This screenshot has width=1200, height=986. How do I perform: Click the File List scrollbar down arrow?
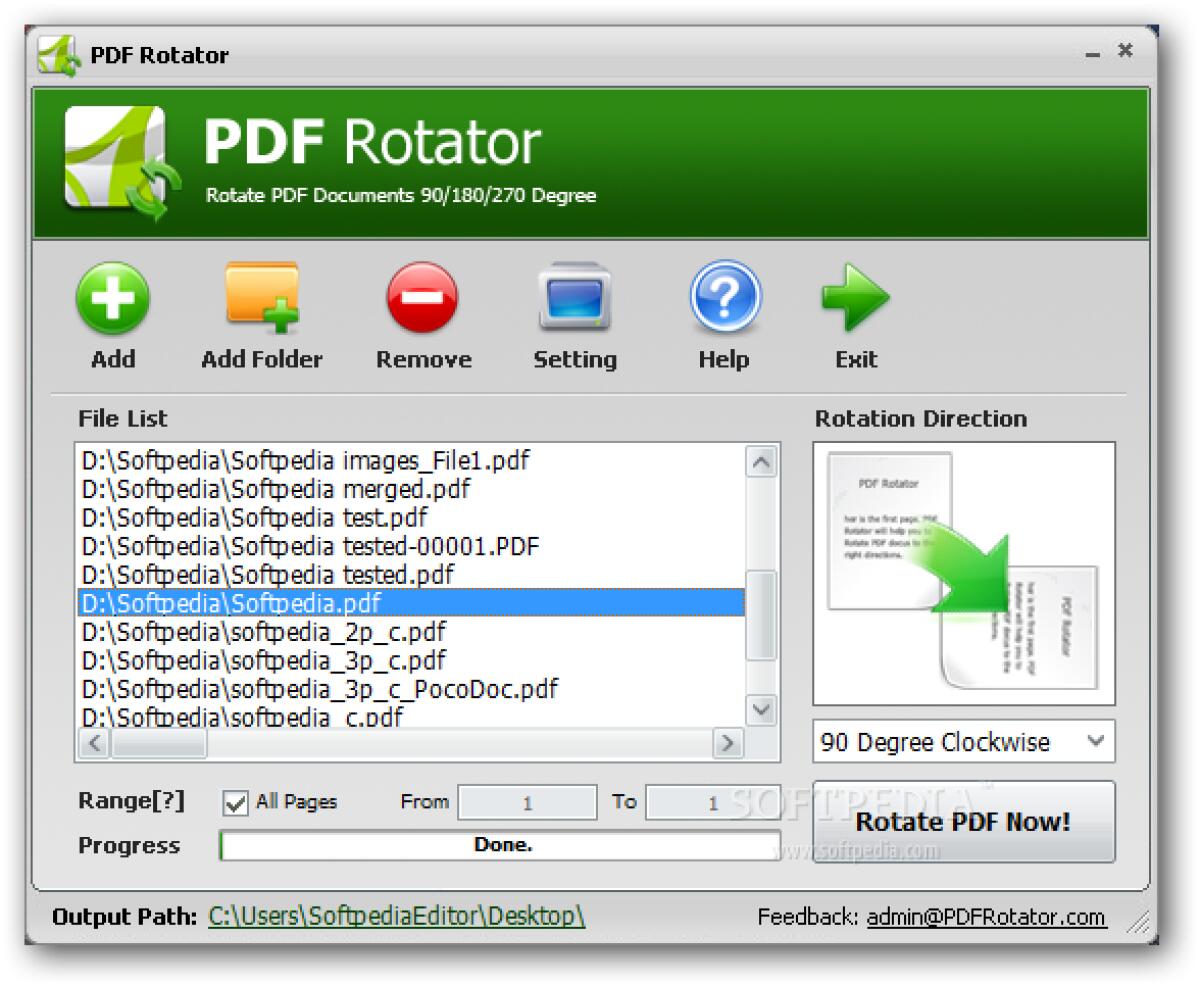point(762,711)
